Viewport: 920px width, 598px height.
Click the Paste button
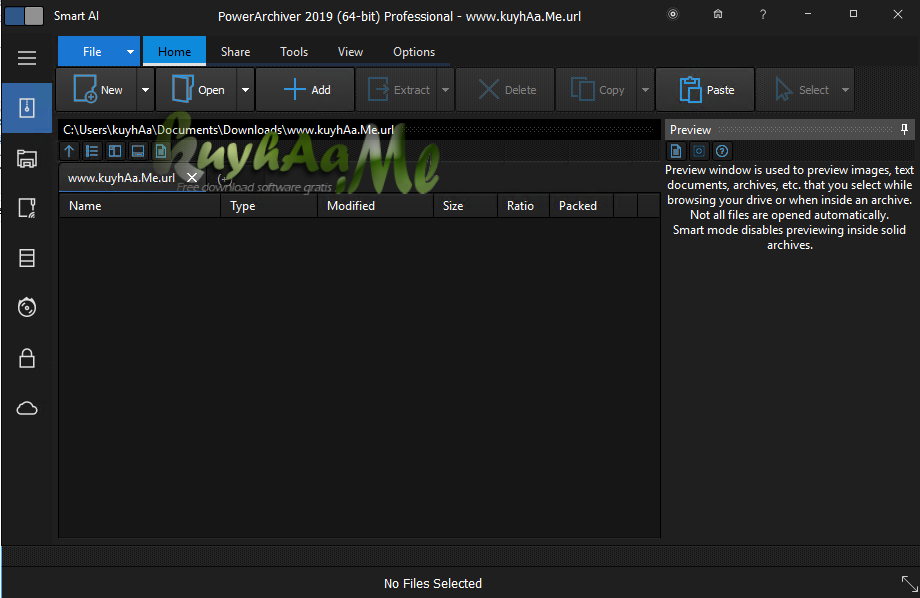705,90
